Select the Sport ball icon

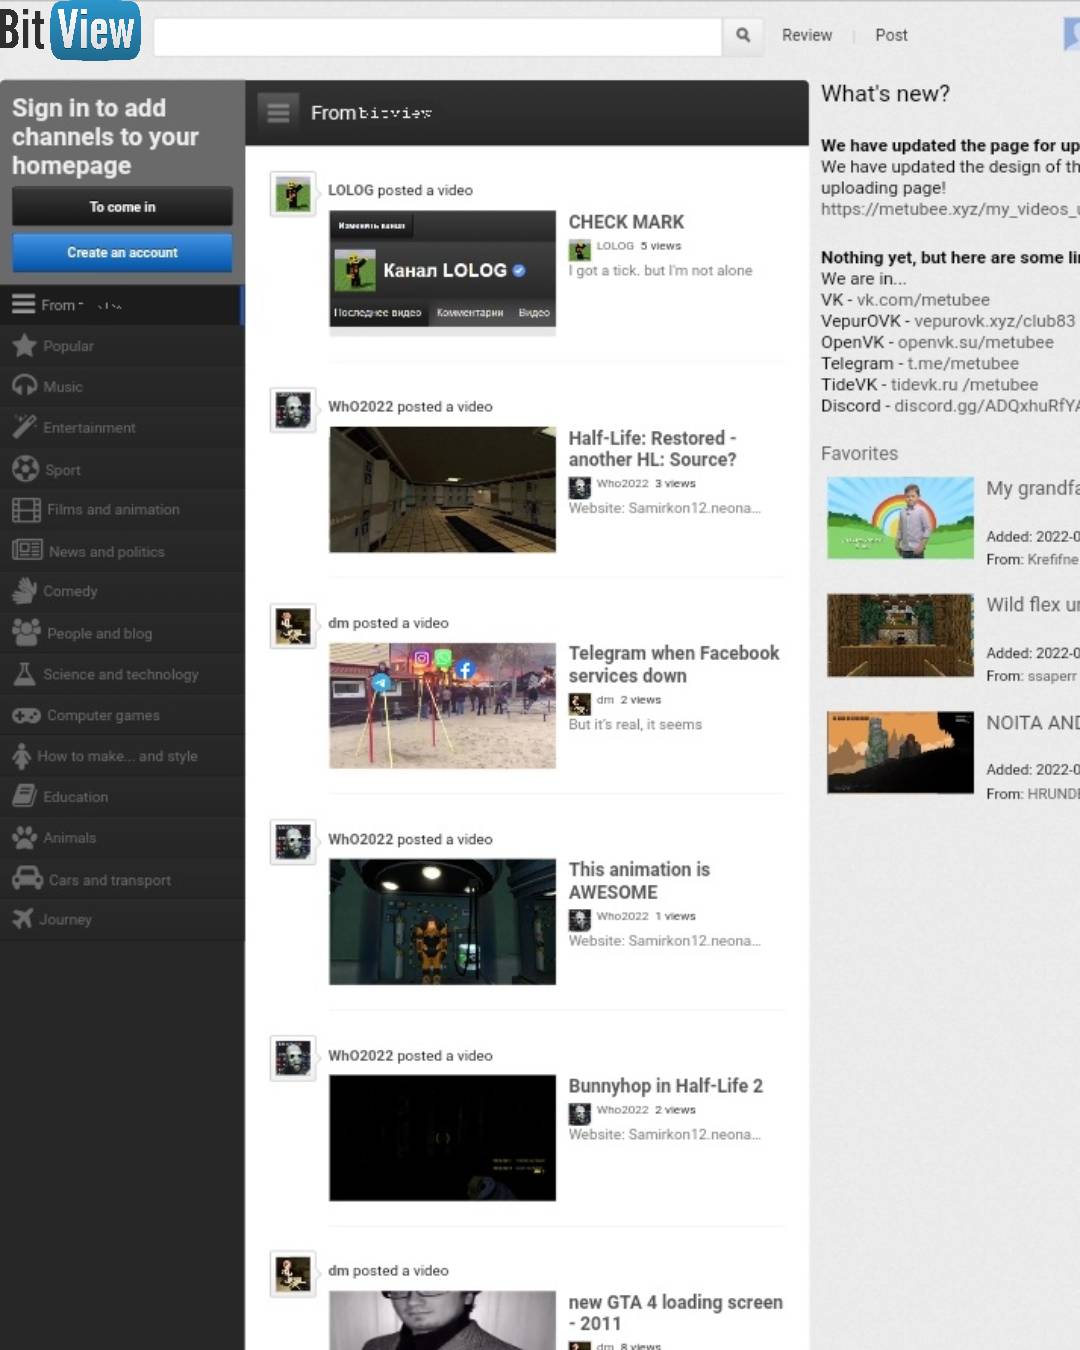click(24, 469)
